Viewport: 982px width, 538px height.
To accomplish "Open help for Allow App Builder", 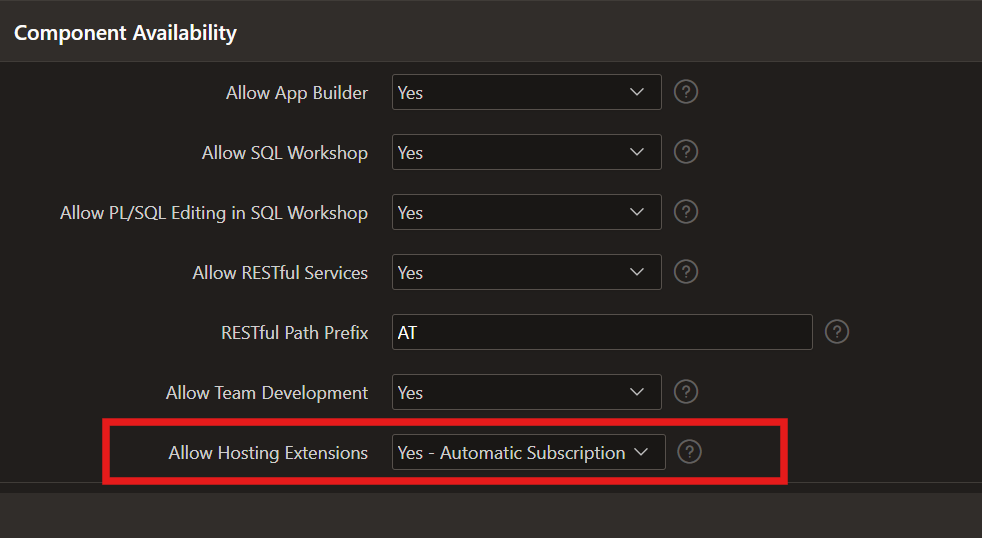I will pos(685,92).
